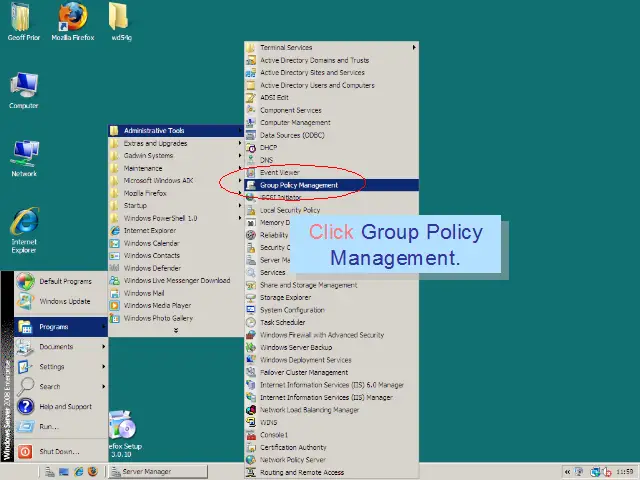Launch Mozilla Firefox desktop shortcut
The height and width of the screenshot is (480, 640).
coord(72,18)
